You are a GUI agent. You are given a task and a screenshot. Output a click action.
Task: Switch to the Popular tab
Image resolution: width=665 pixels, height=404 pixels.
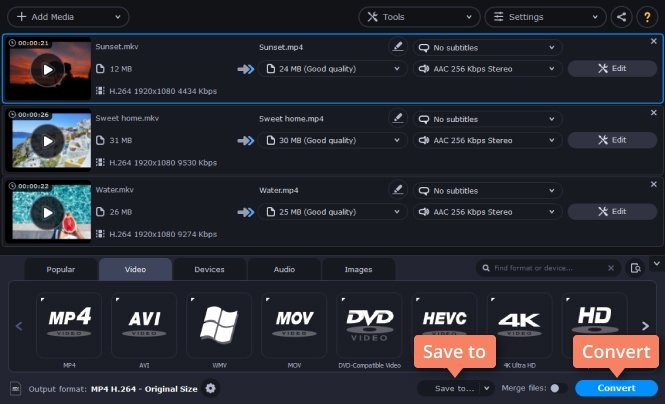click(61, 269)
